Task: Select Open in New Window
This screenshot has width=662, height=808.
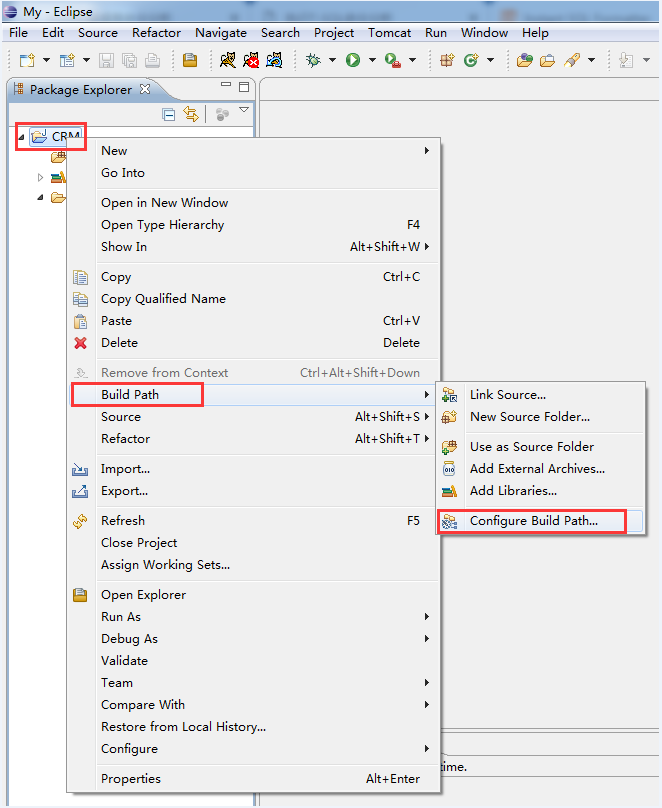Action: point(254,203)
